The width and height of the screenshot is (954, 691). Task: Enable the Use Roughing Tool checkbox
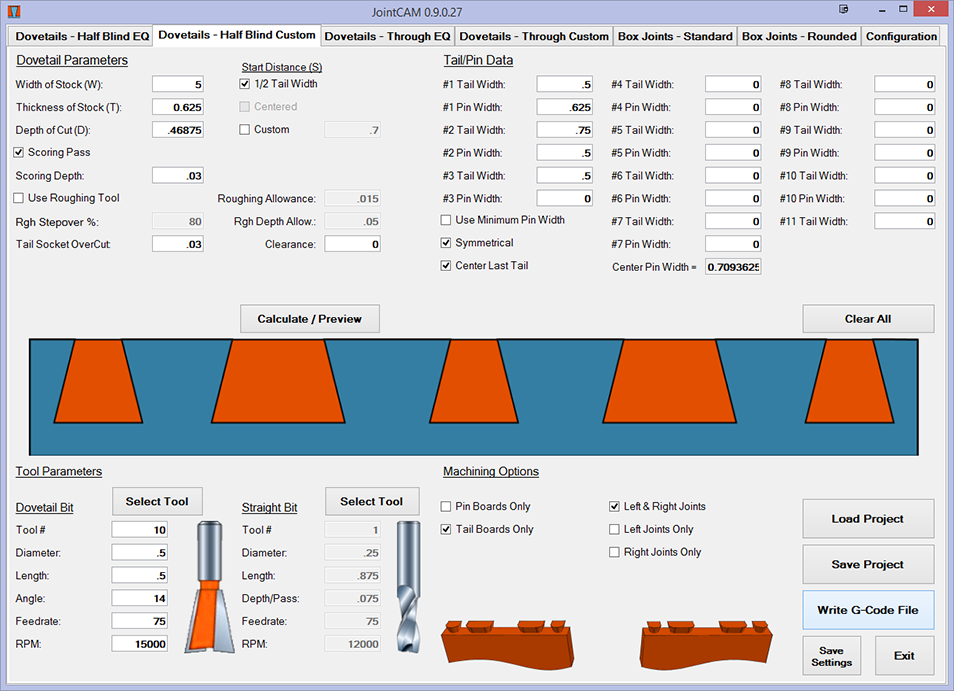19,198
